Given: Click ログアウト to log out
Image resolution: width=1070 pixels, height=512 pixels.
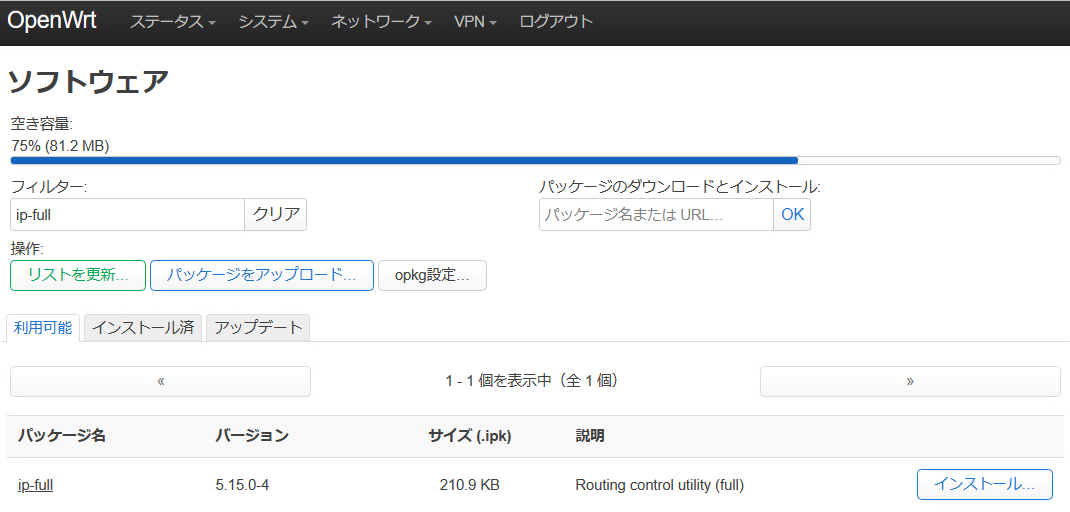Looking at the screenshot, I should (556, 21).
